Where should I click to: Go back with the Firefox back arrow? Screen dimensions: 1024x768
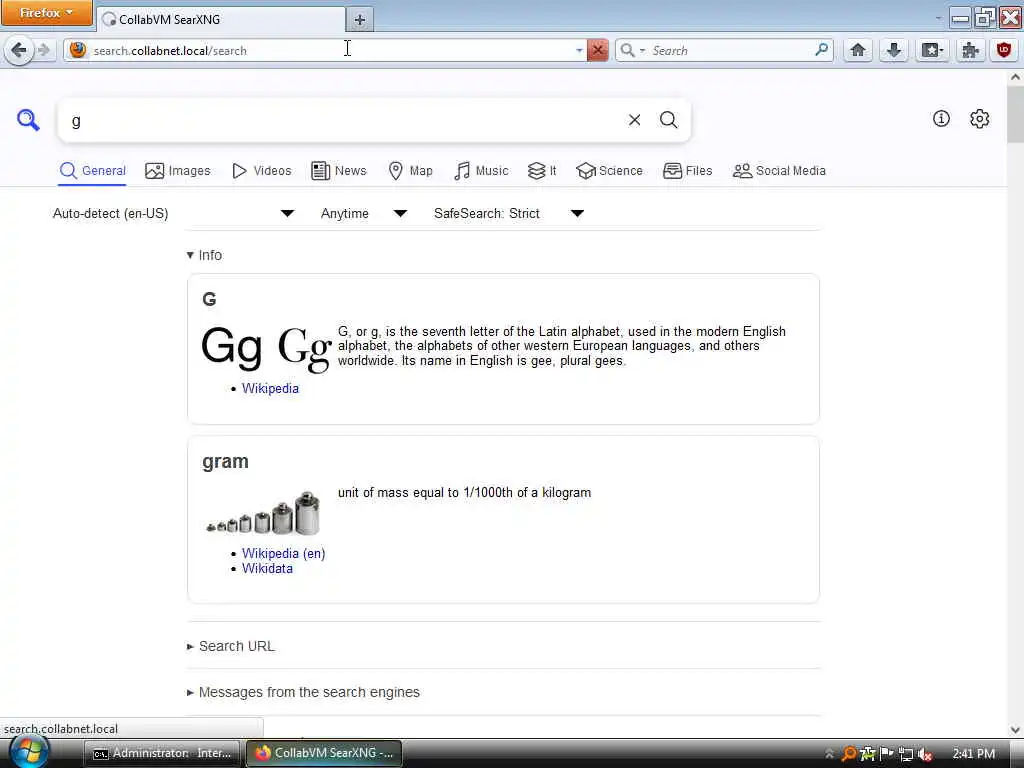coord(19,50)
